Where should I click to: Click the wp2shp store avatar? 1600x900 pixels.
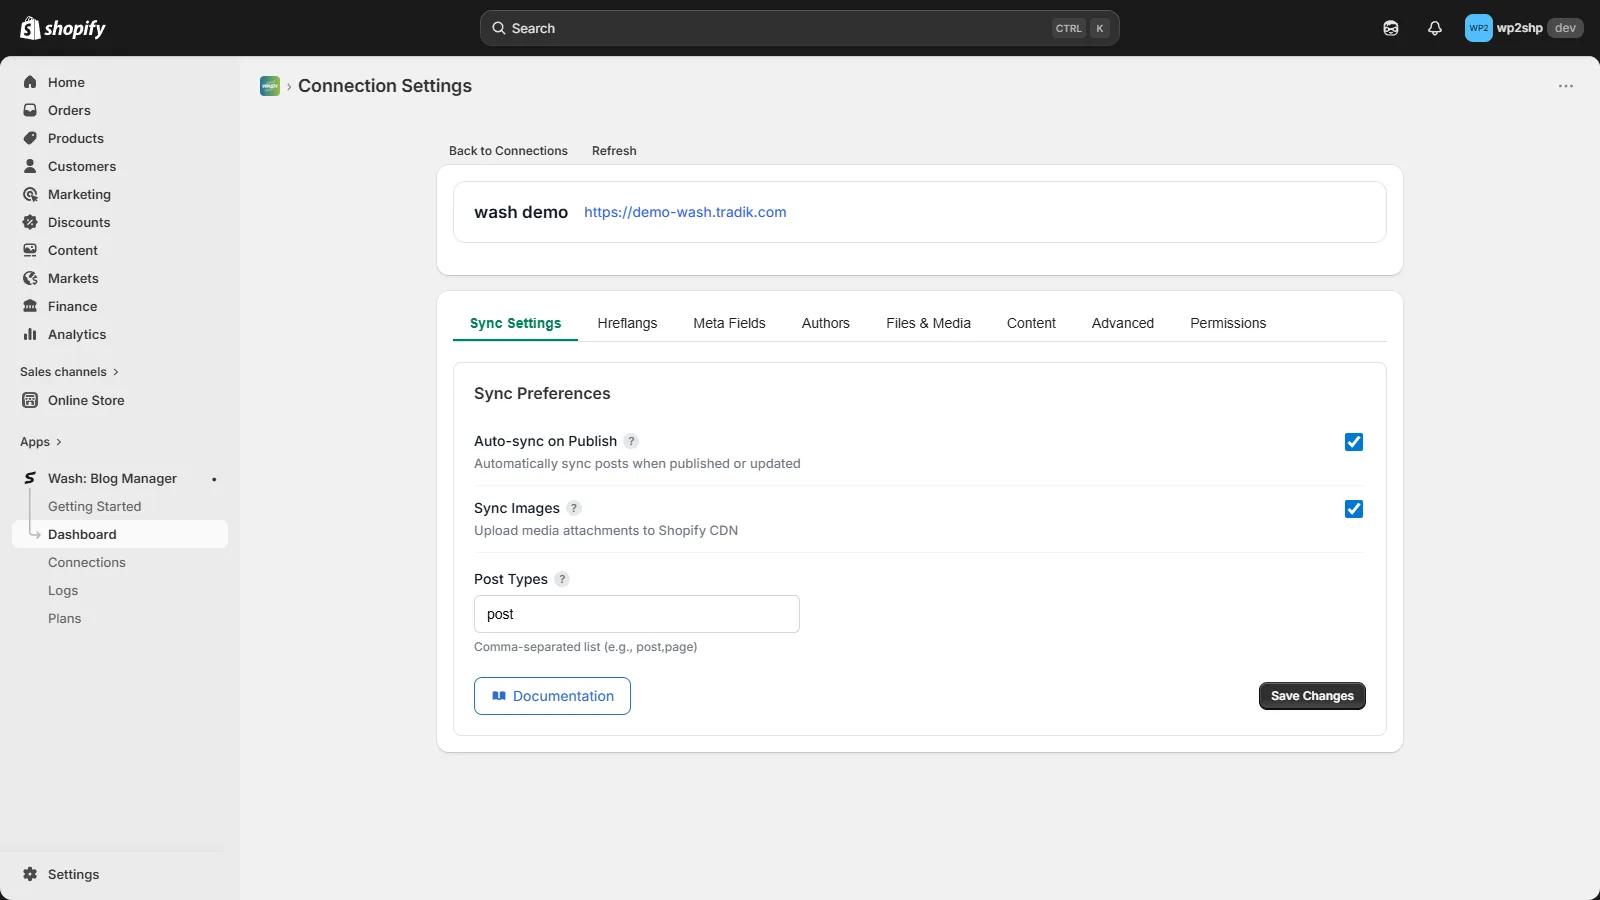click(x=1479, y=28)
